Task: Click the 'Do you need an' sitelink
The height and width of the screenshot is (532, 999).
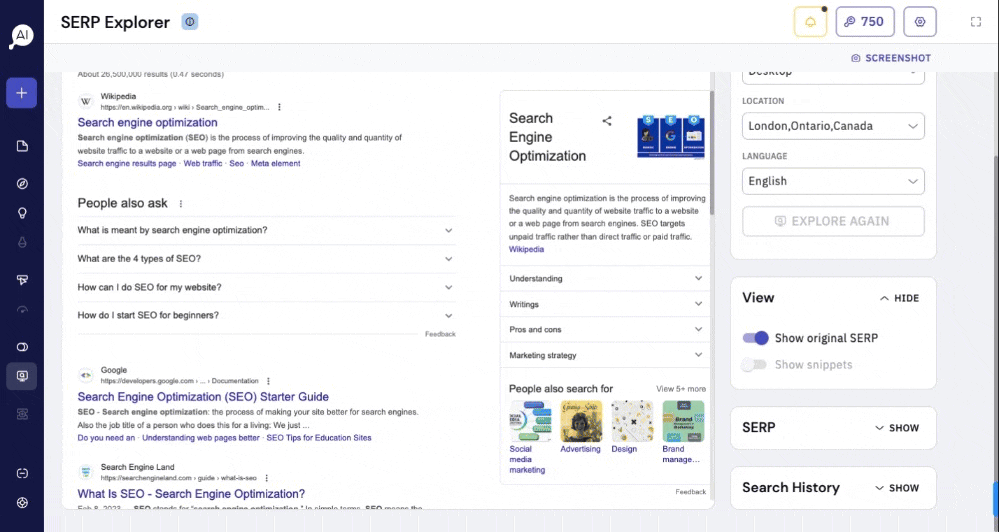Action: (x=106, y=438)
